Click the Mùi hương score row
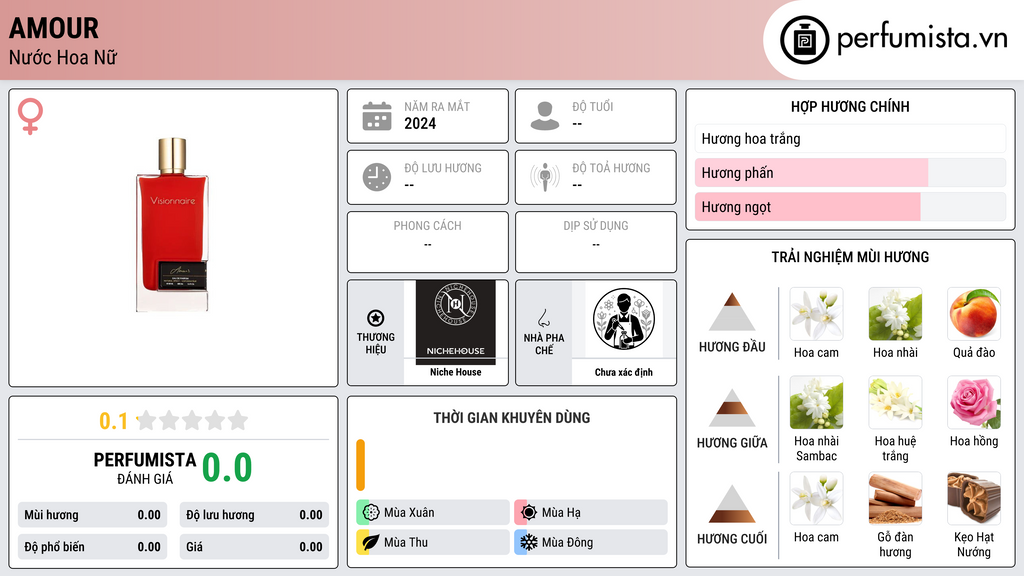The width and height of the screenshot is (1024, 576). pos(93,515)
